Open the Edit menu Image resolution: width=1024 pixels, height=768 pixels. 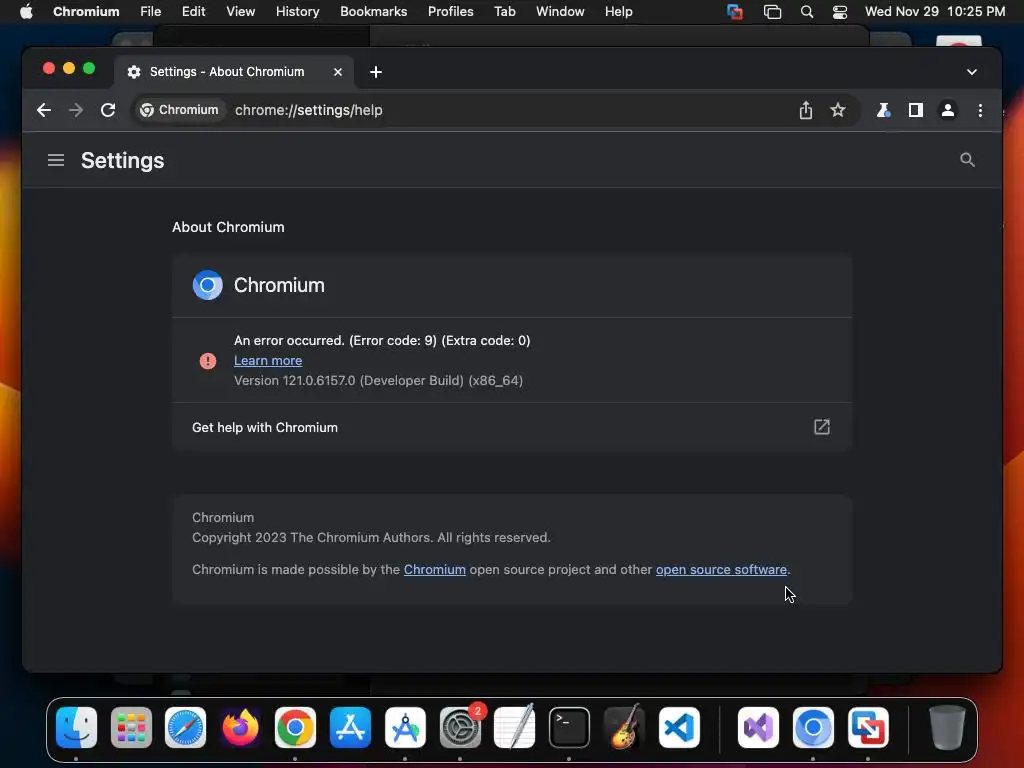193,12
